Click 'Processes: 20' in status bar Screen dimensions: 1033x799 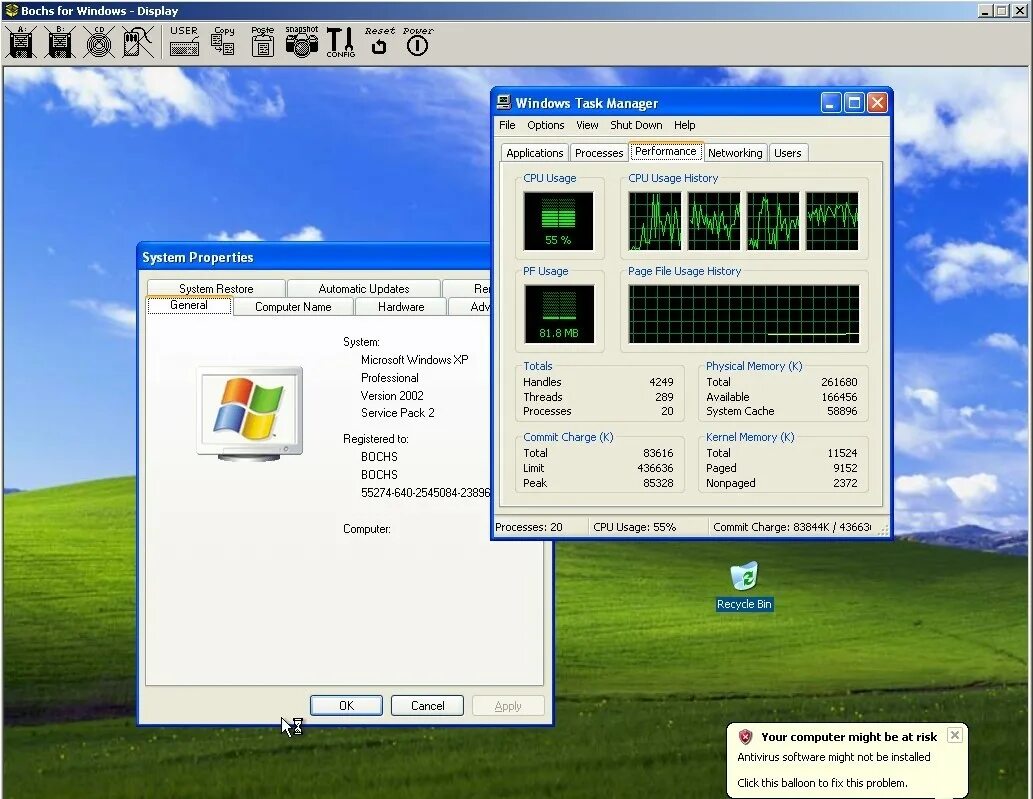pos(528,527)
